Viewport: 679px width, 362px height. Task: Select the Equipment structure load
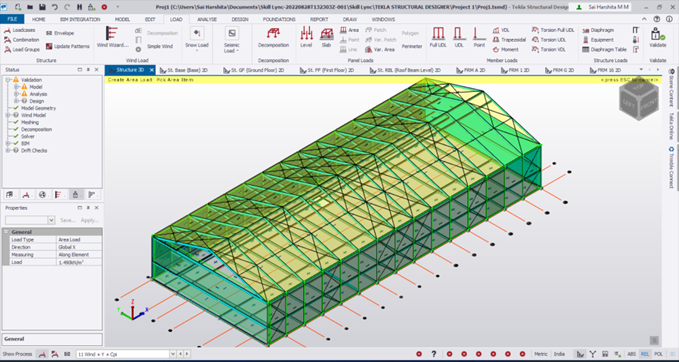pos(598,40)
